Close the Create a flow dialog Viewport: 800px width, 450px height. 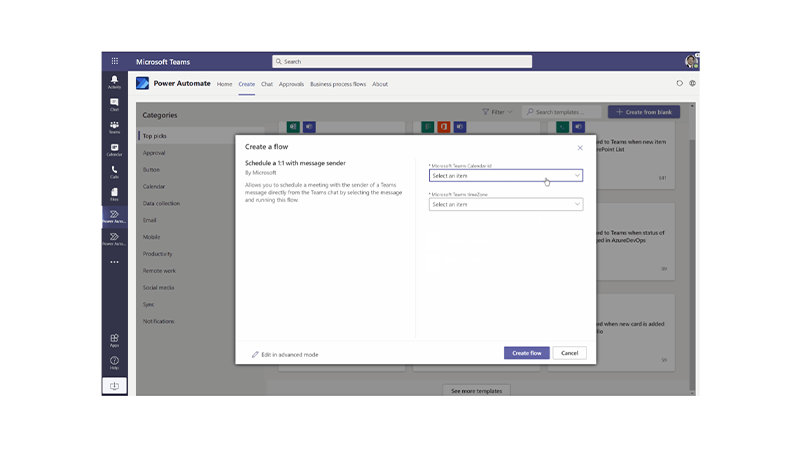[580, 147]
